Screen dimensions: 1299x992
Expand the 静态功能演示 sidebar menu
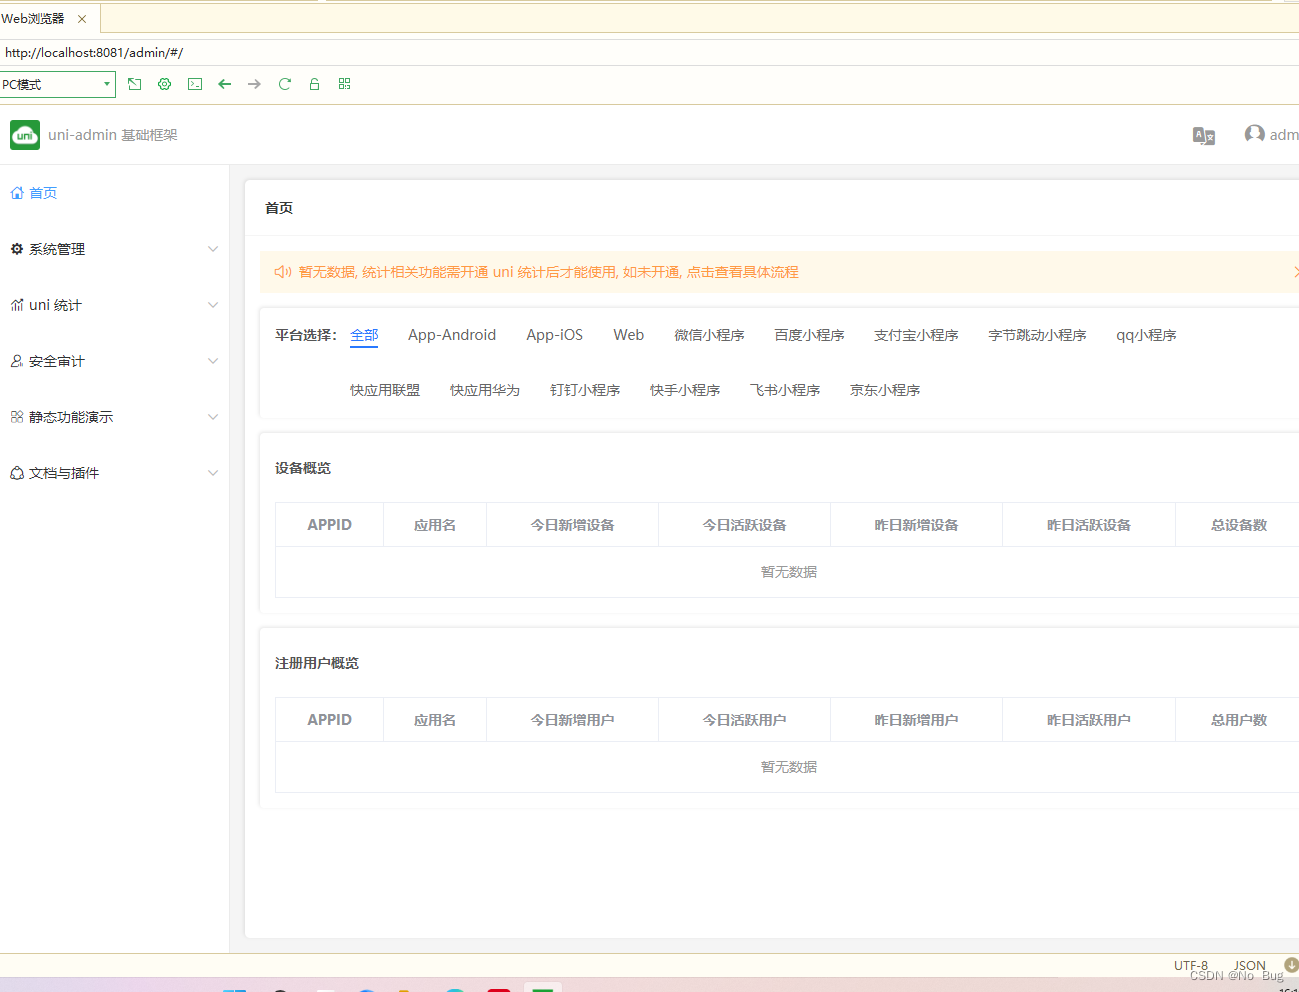click(114, 417)
